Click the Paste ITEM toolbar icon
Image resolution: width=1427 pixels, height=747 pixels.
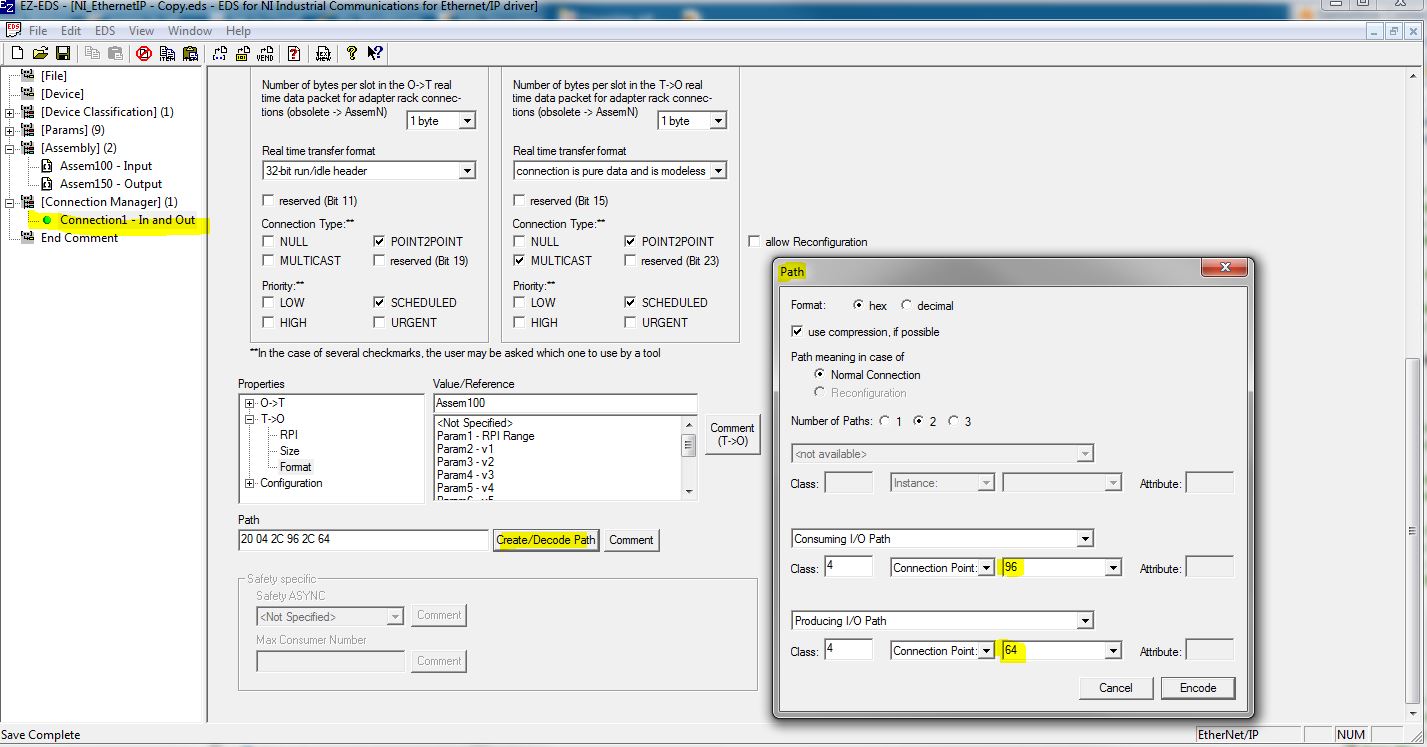(x=190, y=53)
